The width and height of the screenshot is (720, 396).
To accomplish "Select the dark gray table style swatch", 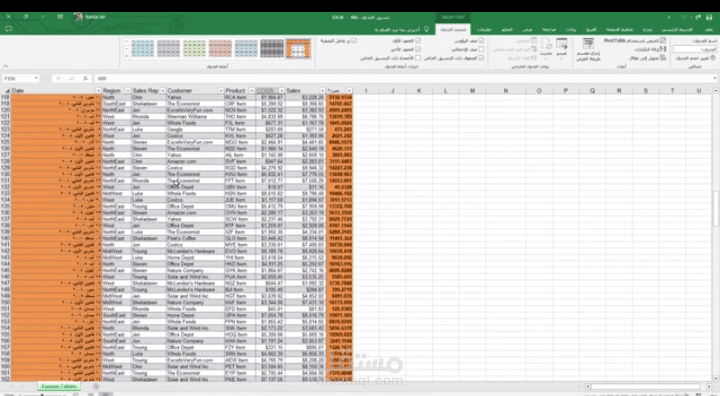I will coord(272,48).
